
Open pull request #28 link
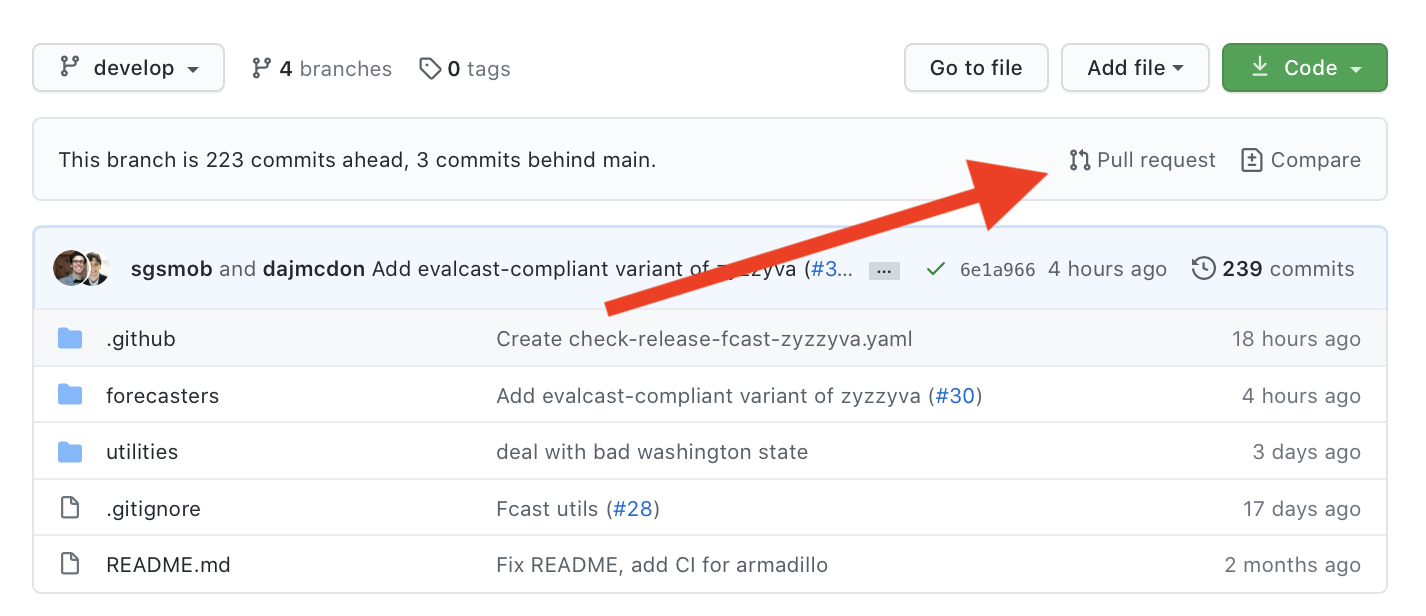point(632,509)
